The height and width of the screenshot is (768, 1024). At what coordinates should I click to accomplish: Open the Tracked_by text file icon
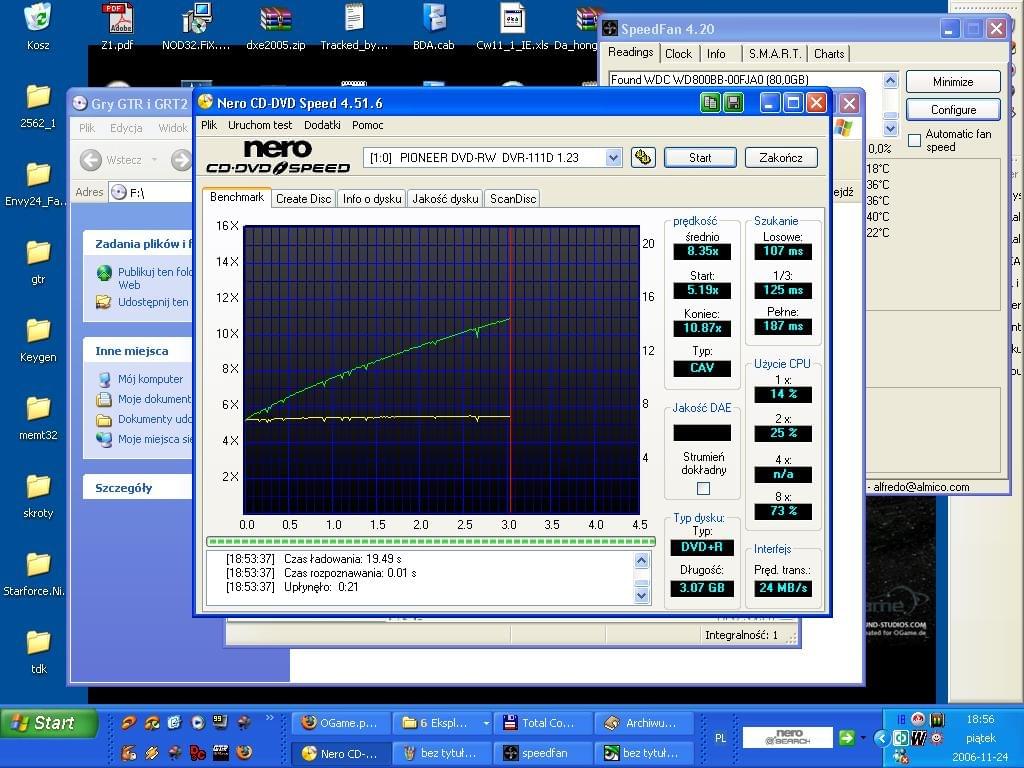tap(354, 25)
